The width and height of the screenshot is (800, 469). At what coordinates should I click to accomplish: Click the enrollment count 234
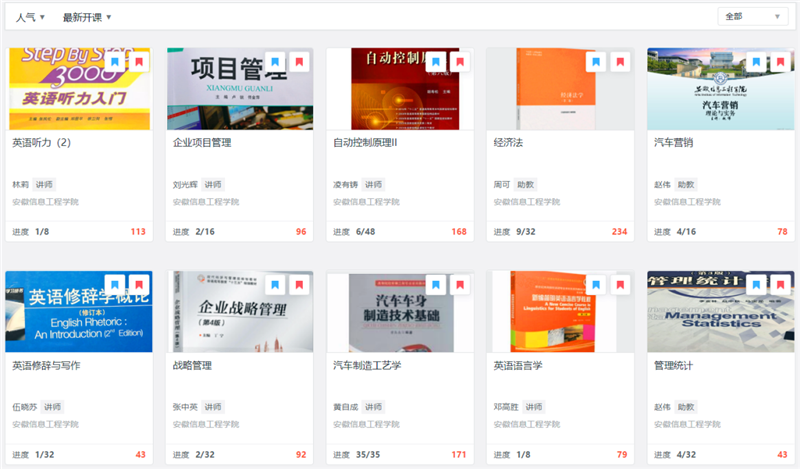coord(619,232)
